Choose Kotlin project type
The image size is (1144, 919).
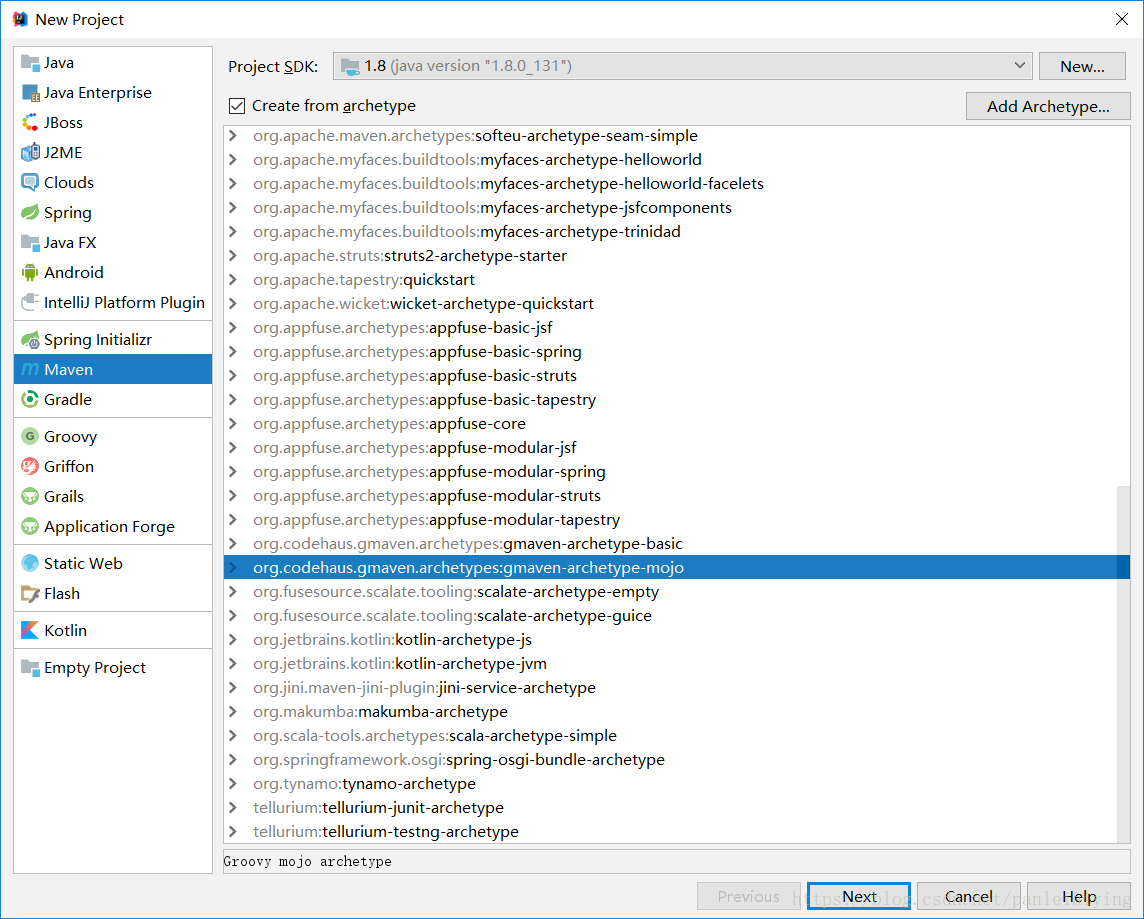(x=113, y=630)
